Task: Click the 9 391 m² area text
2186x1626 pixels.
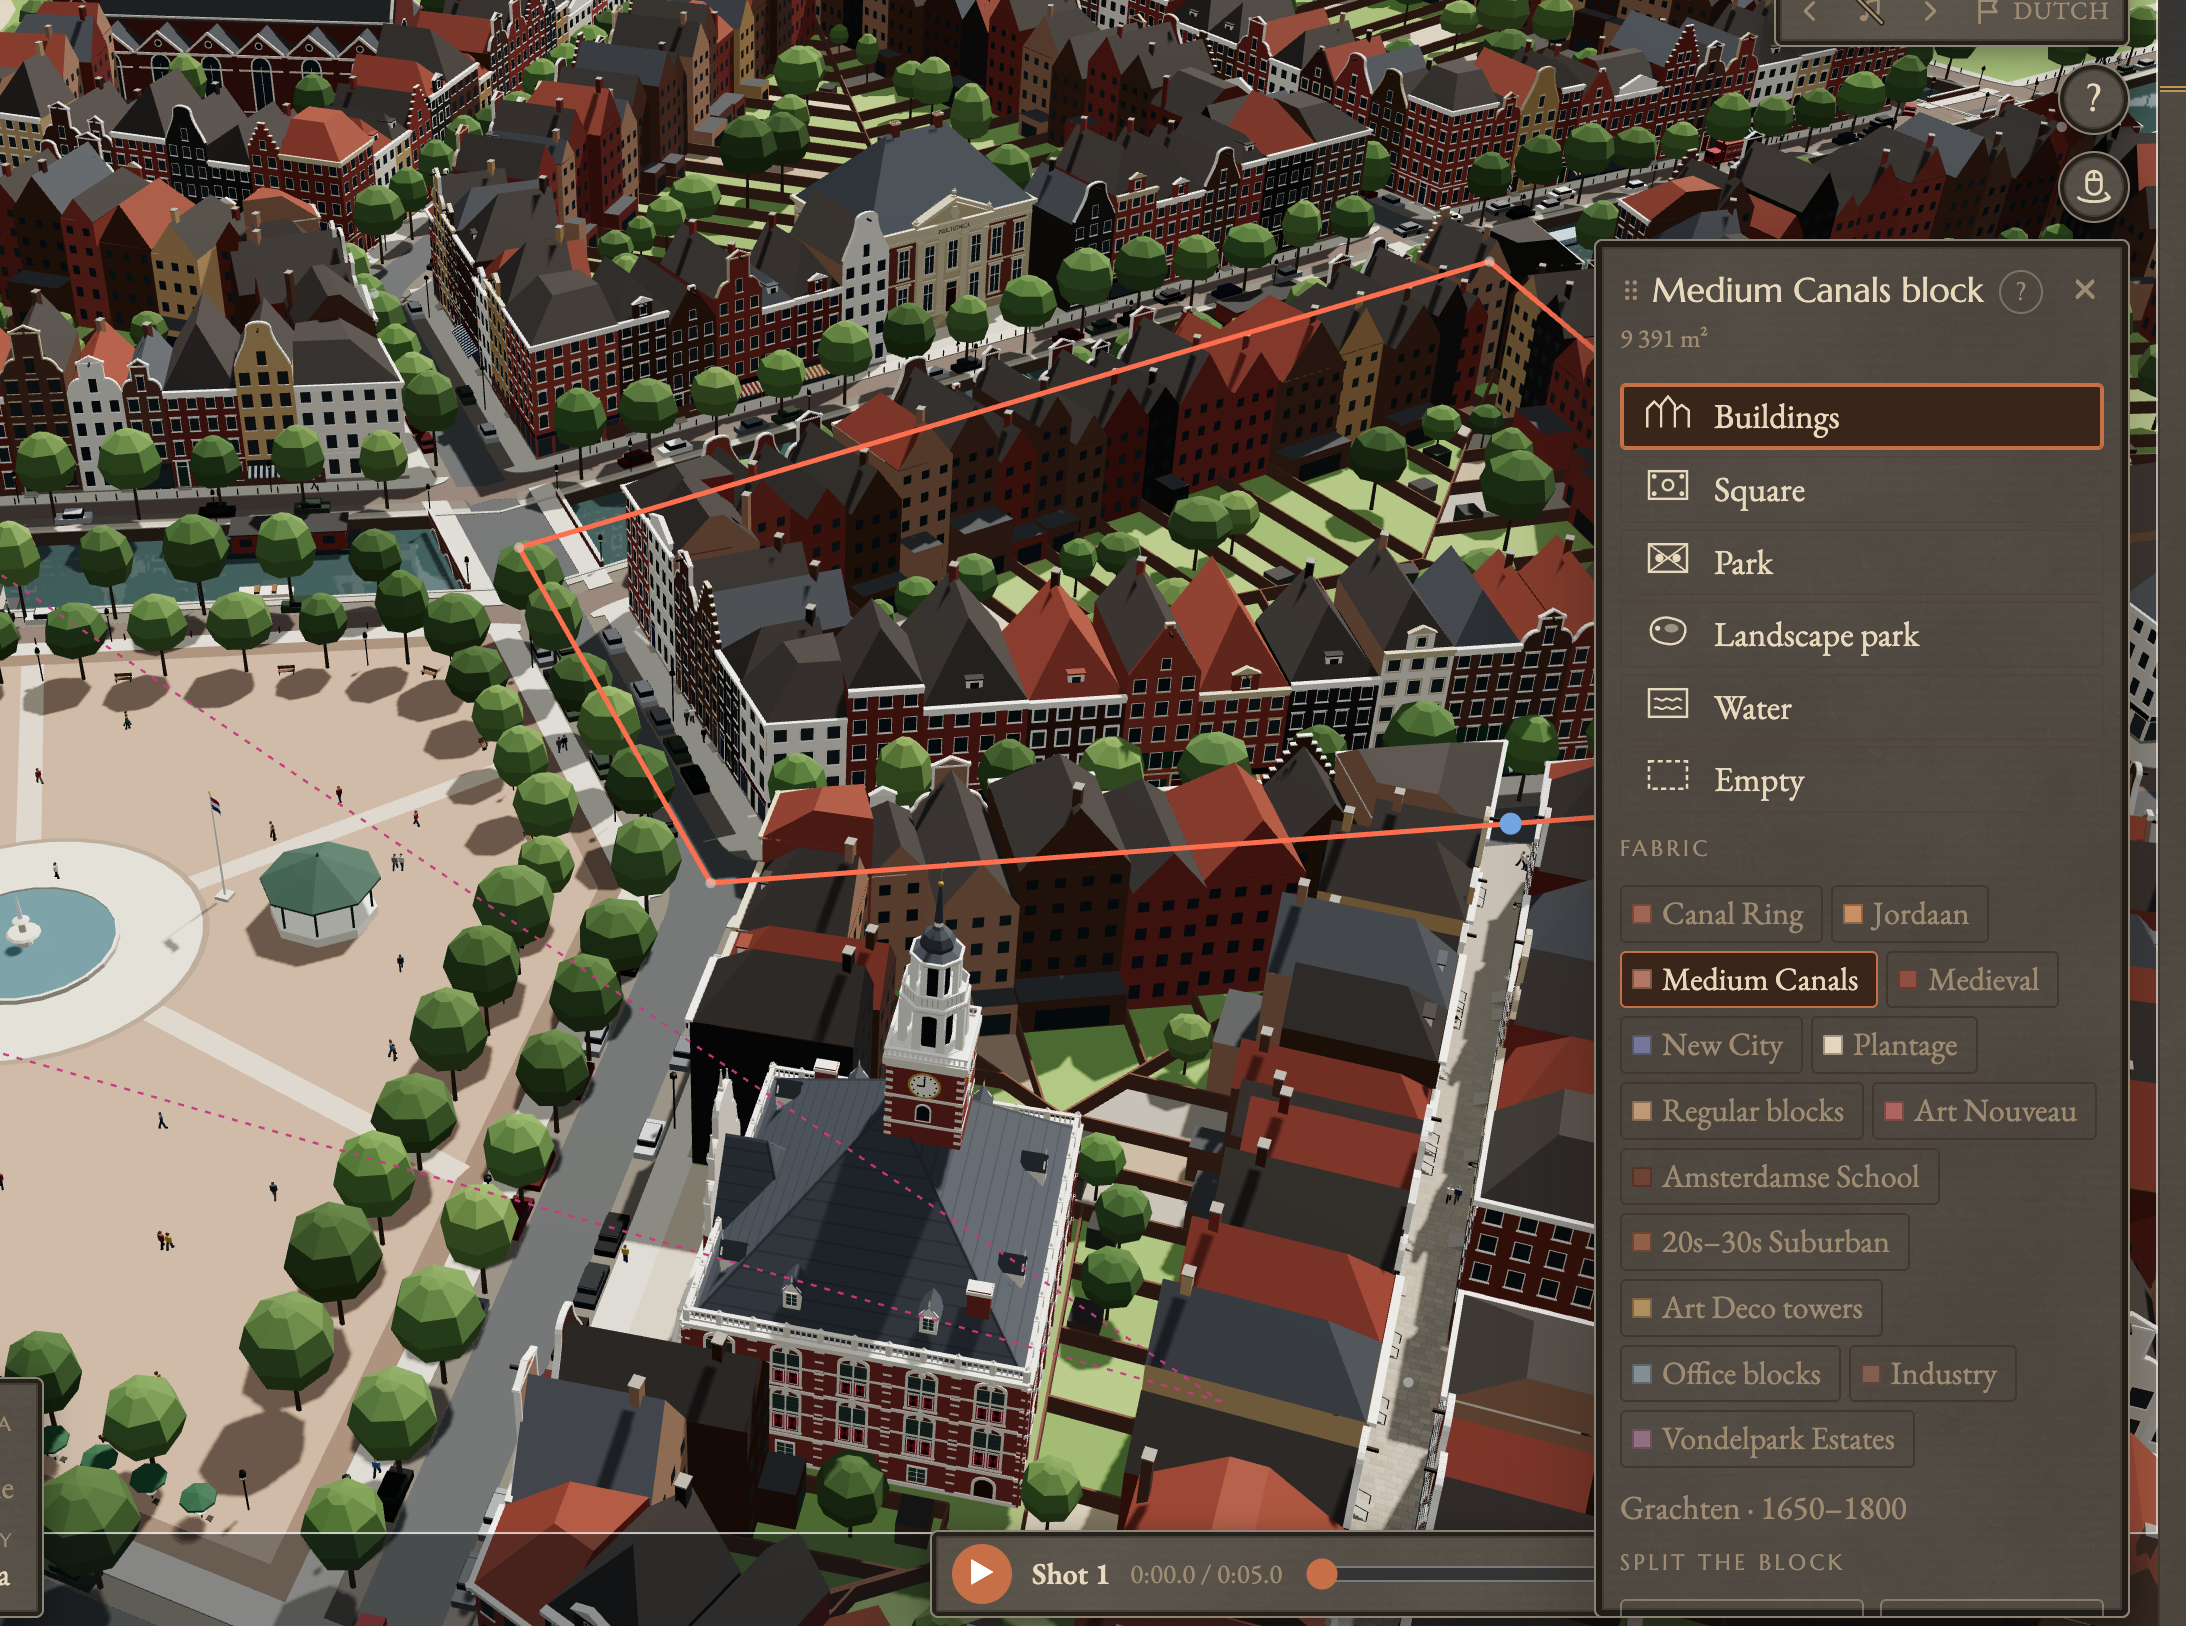Action: 1664,338
